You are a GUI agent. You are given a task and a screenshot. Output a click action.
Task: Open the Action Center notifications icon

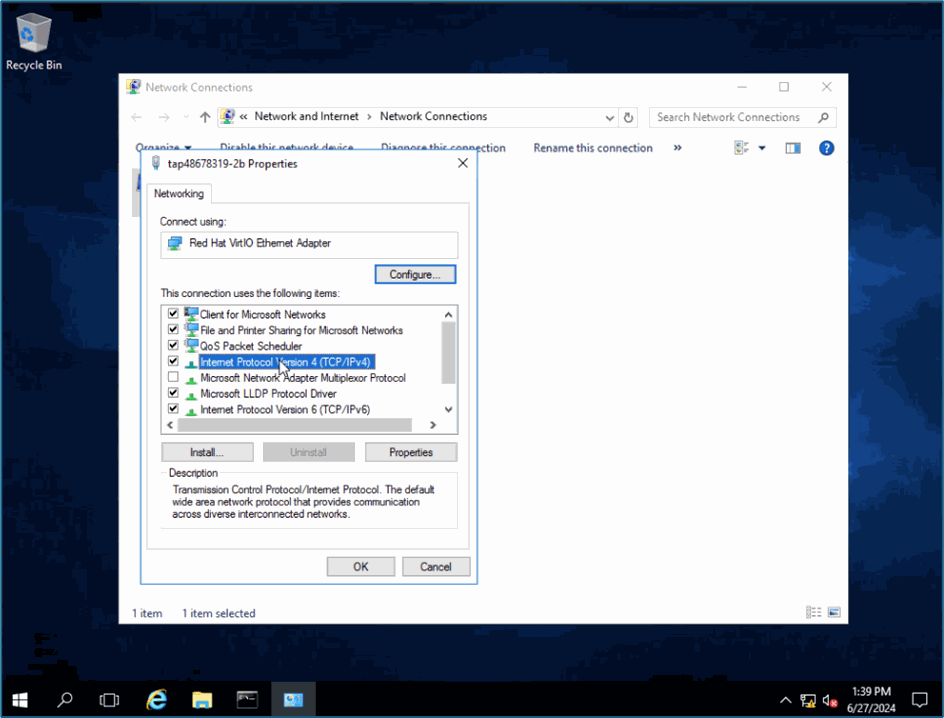click(919, 700)
